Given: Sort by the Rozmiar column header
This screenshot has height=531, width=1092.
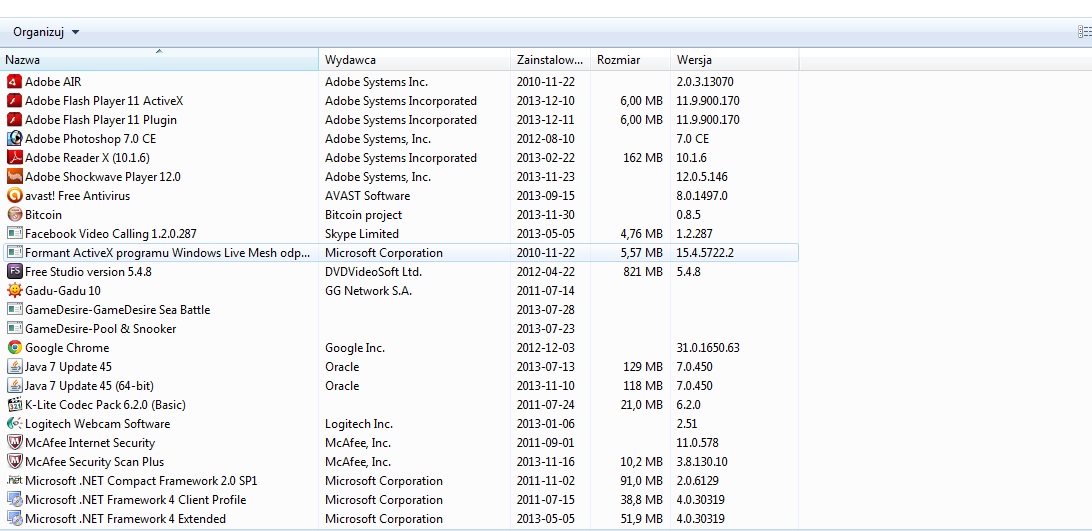Looking at the screenshot, I should pyautogui.click(x=630, y=60).
